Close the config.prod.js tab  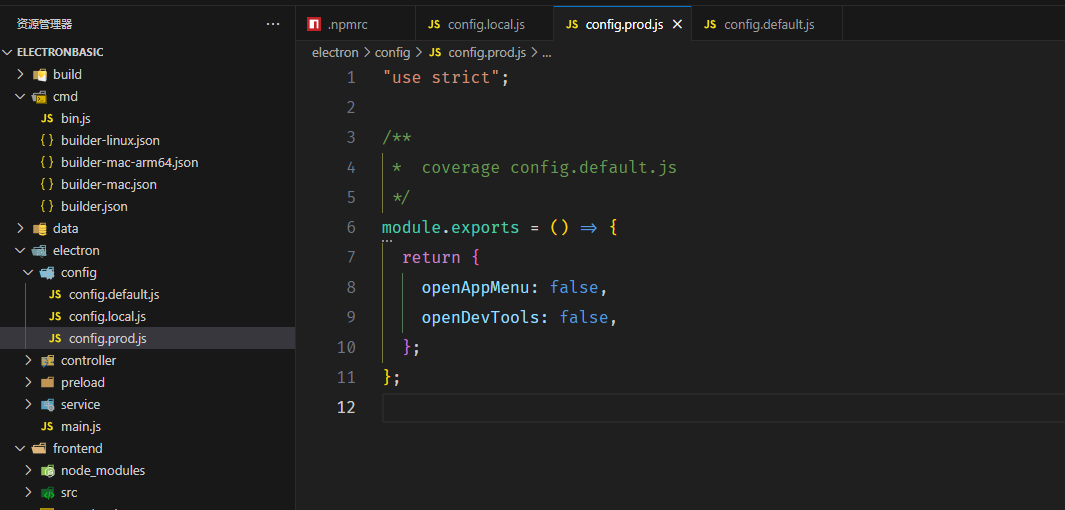click(x=676, y=24)
